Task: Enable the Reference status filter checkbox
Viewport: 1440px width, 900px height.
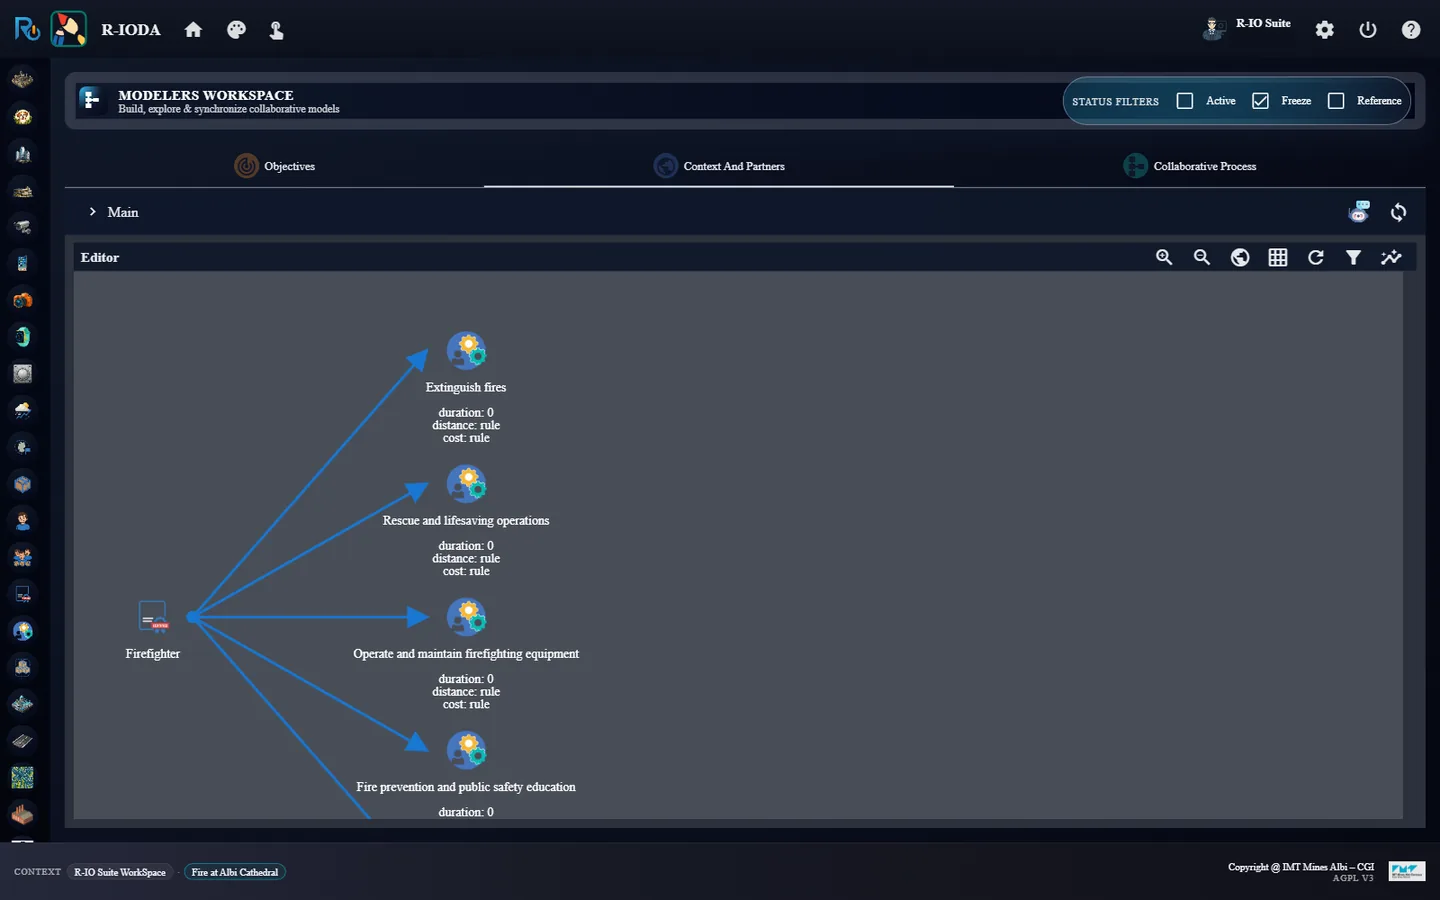Action: click(1336, 101)
